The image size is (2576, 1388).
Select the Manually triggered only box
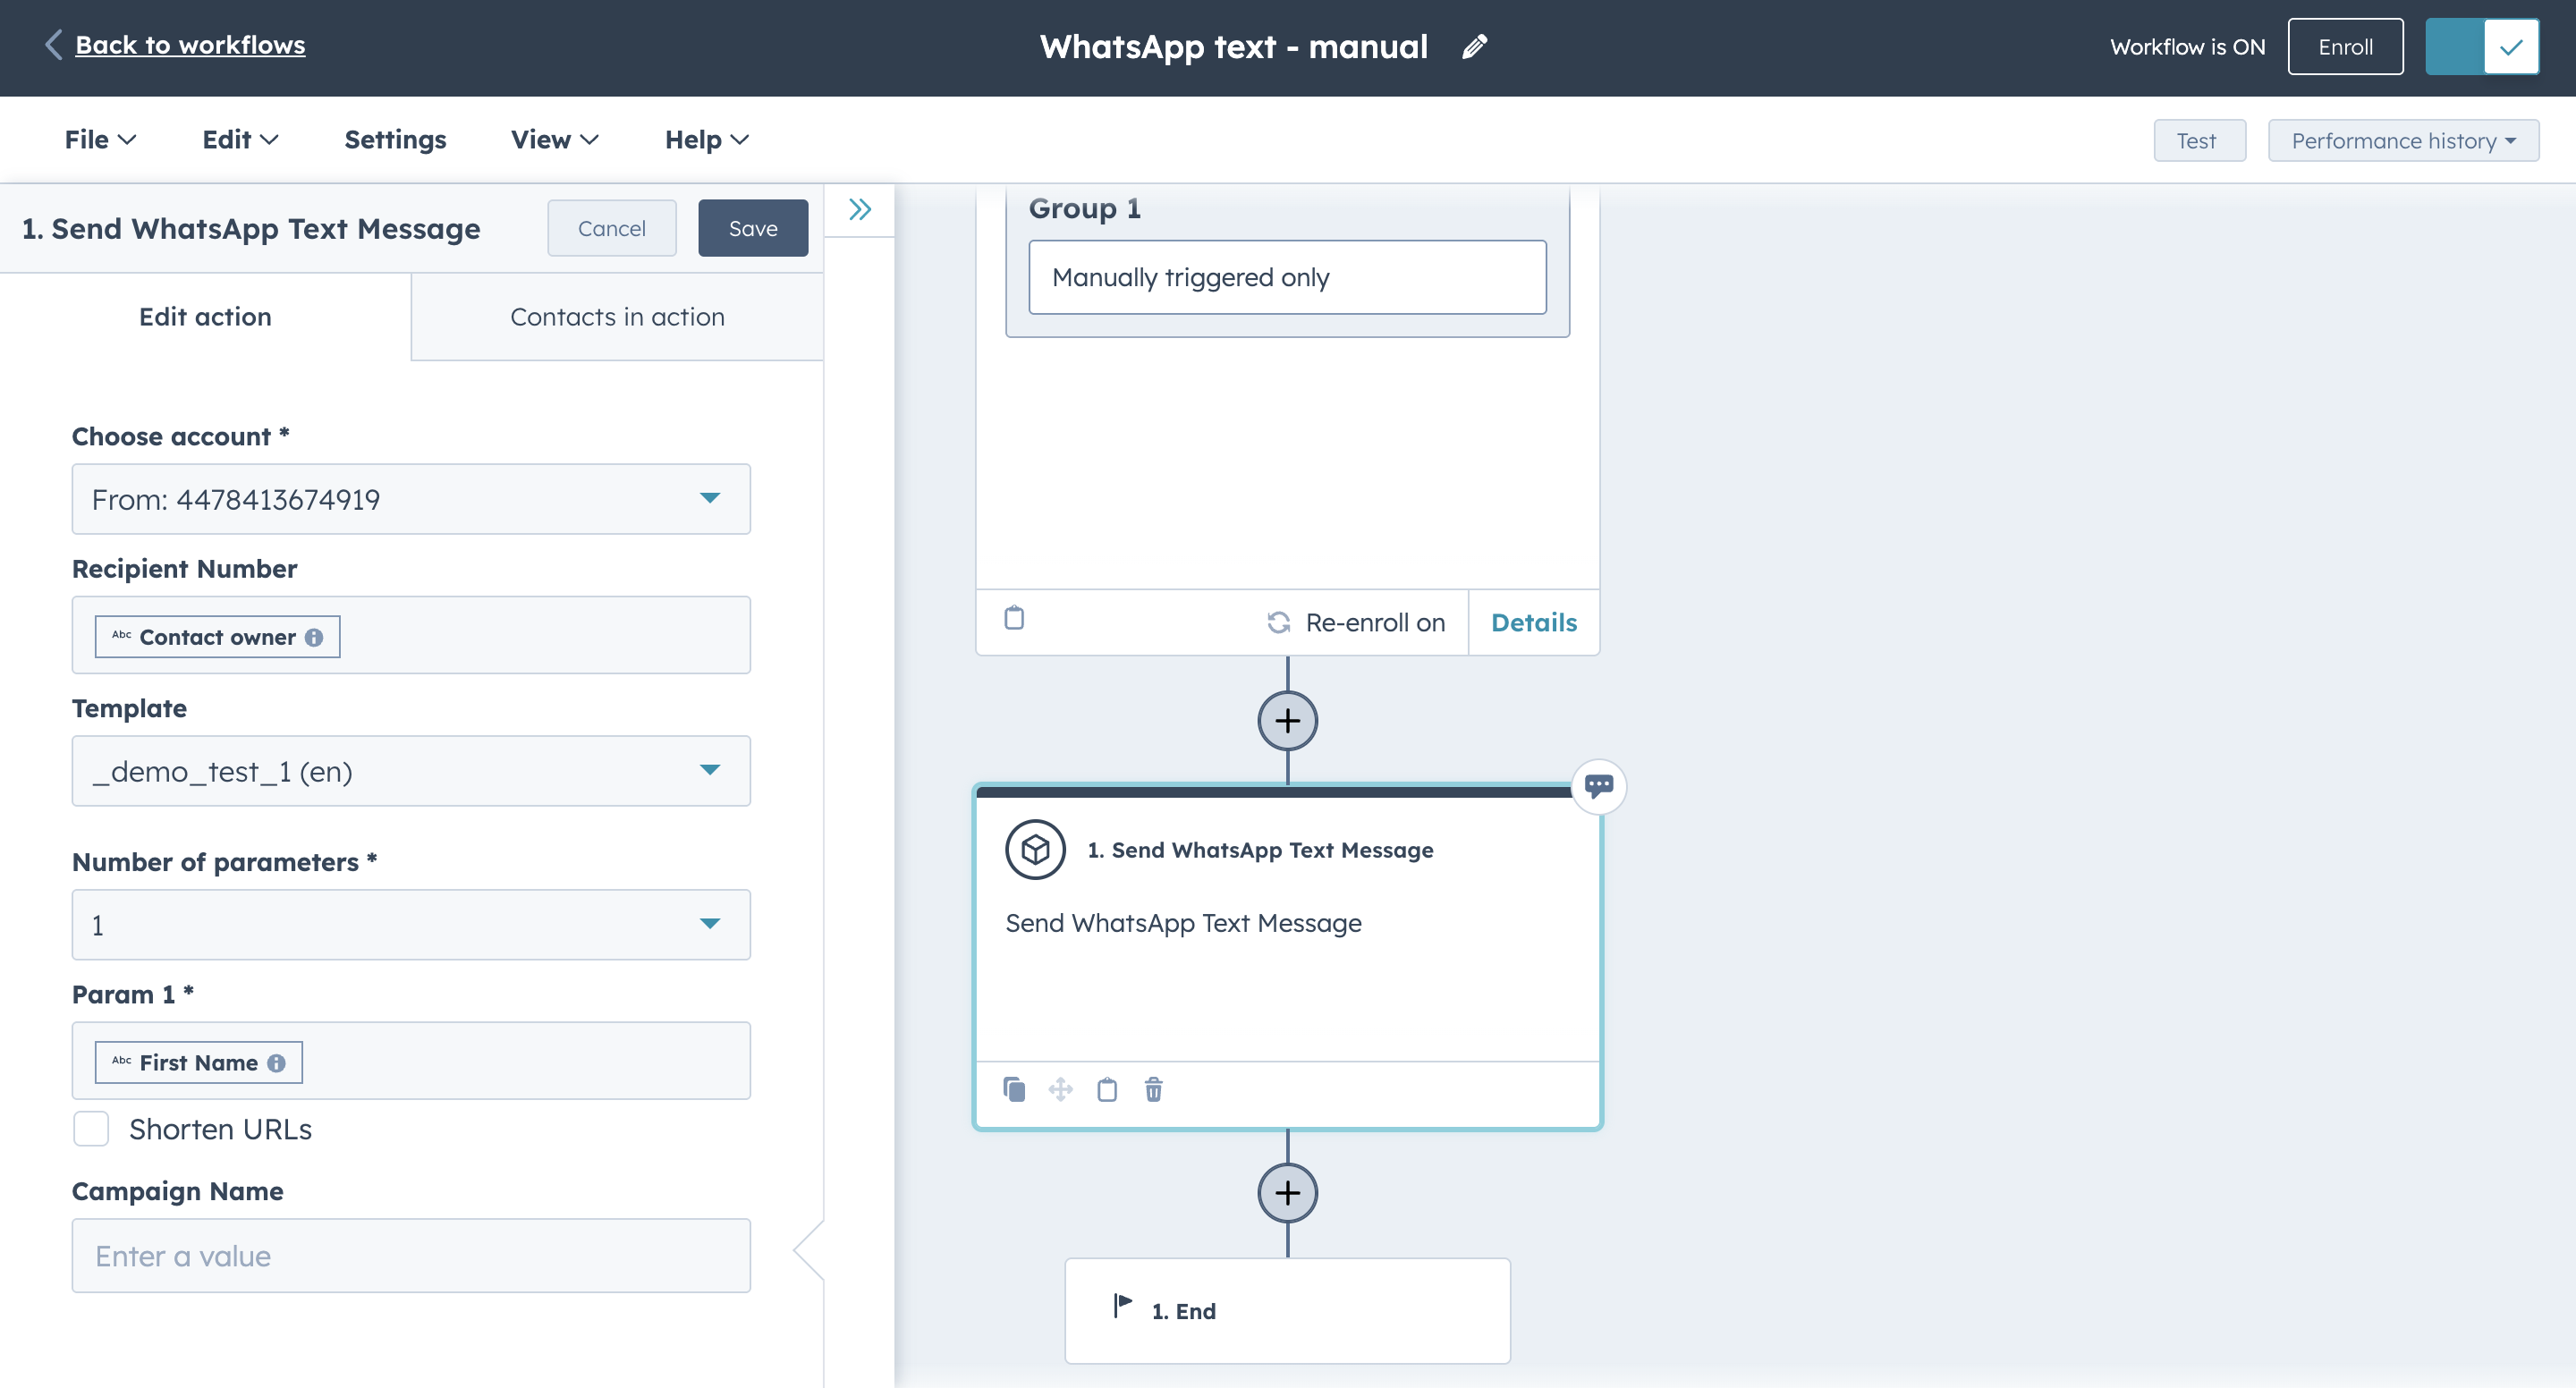click(x=1287, y=277)
